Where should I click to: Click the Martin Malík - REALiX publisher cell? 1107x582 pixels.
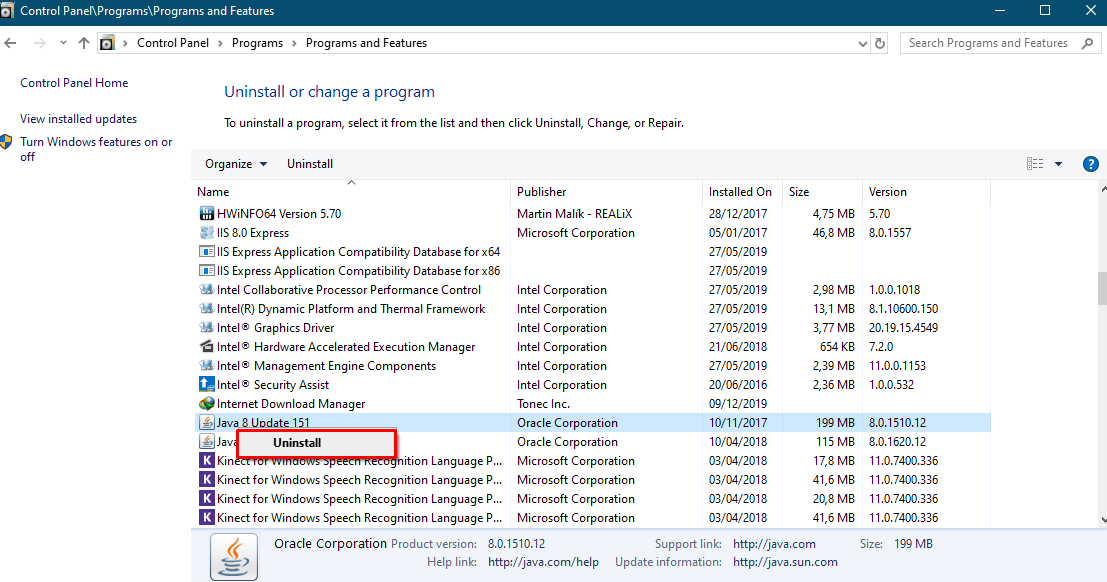574,213
